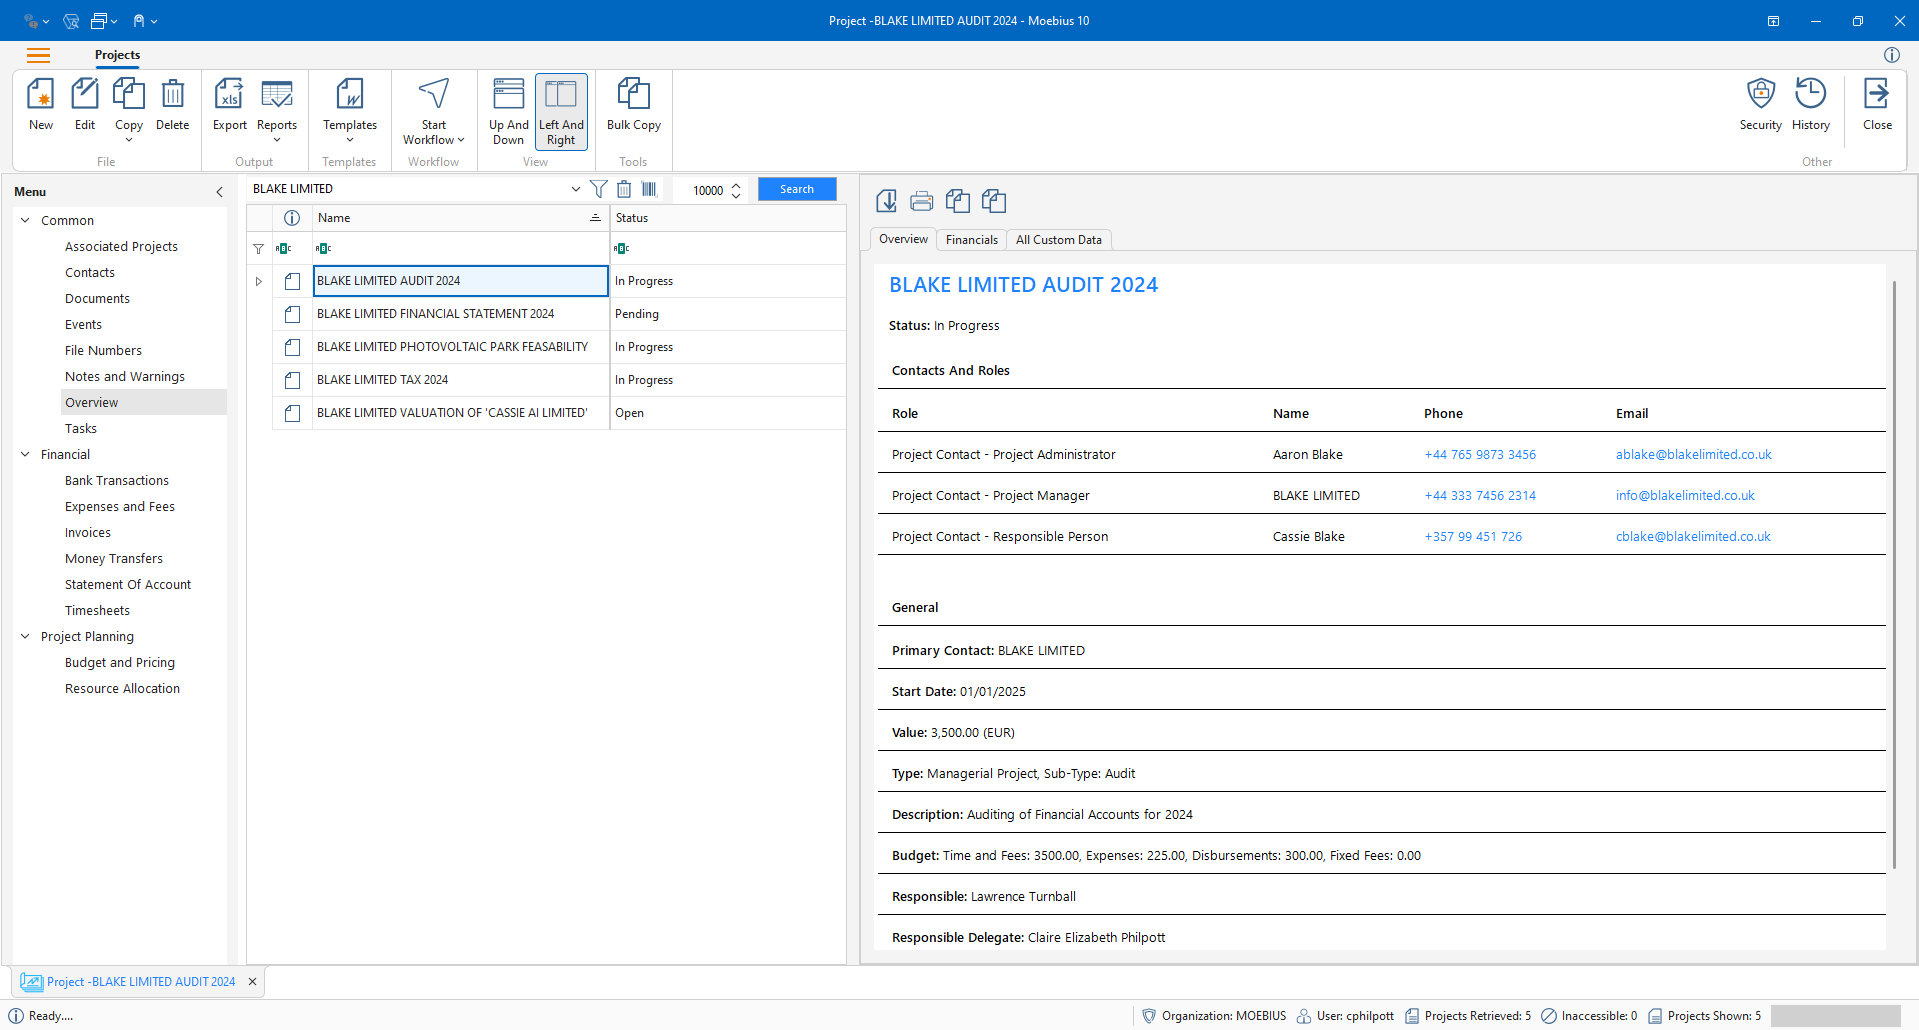This screenshot has width=1919, height=1030.
Task: Click the first copy icon in preview toolbar
Action: 958,201
